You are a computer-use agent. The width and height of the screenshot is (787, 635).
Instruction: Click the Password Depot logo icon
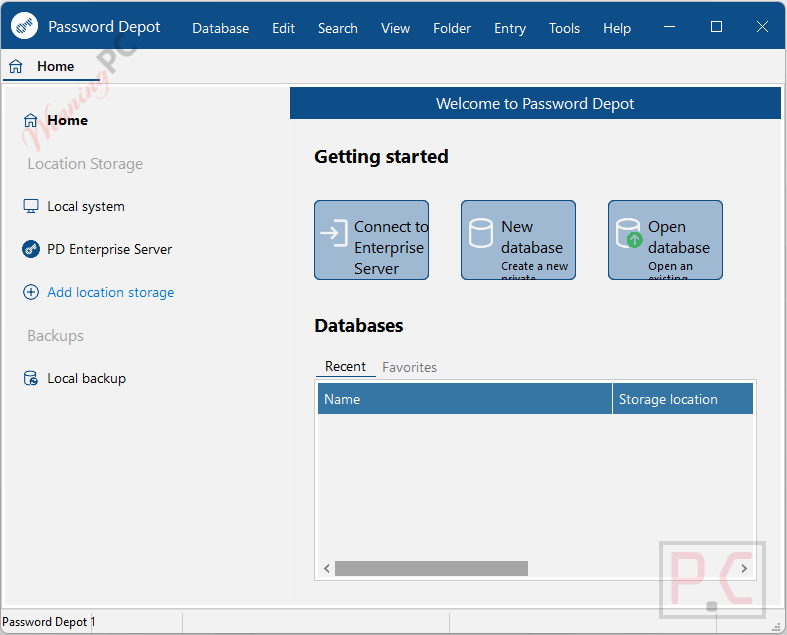pos(24,26)
